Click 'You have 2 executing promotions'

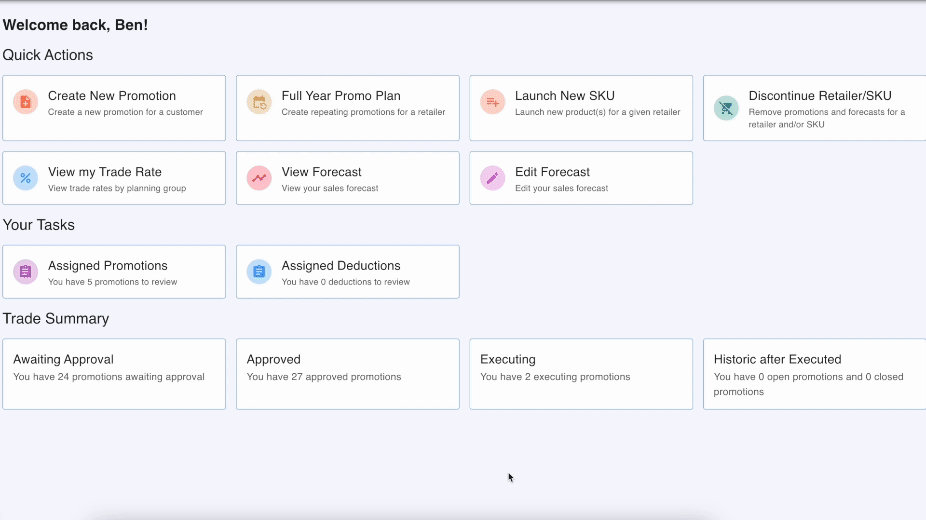click(555, 377)
